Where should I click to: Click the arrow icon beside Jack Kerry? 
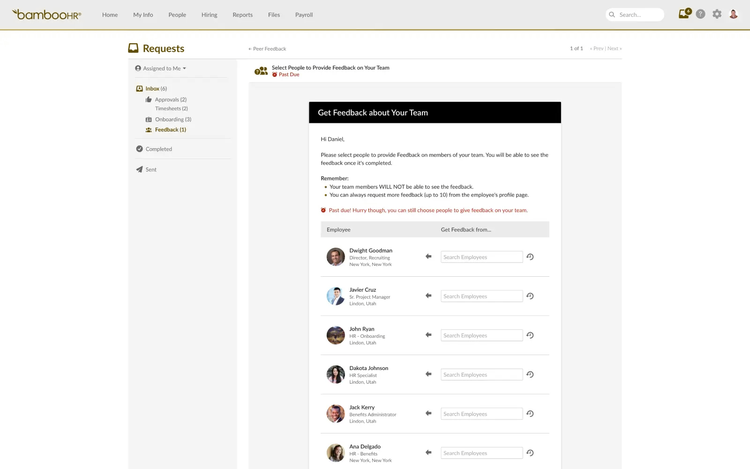point(428,414)
